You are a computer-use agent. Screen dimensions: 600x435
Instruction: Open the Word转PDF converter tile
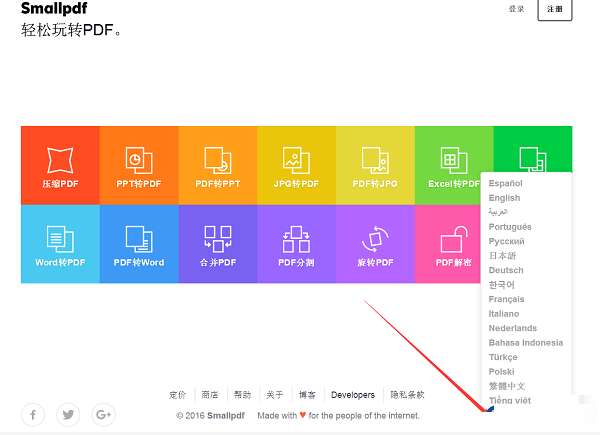click(60, 244)
